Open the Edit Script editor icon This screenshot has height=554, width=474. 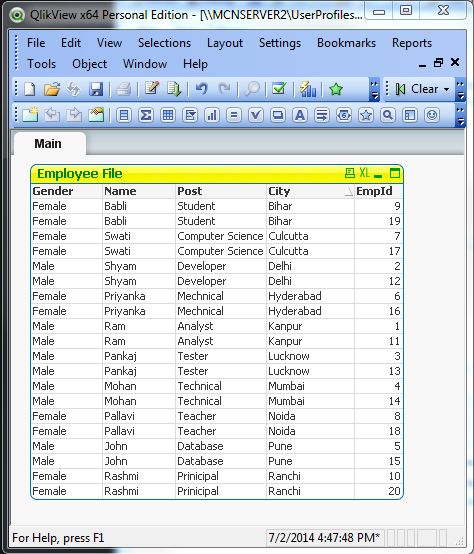click(152, 88)
